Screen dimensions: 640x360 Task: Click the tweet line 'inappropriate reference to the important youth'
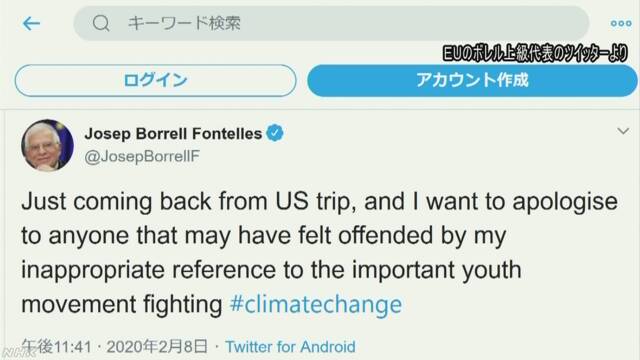(271, 270)
